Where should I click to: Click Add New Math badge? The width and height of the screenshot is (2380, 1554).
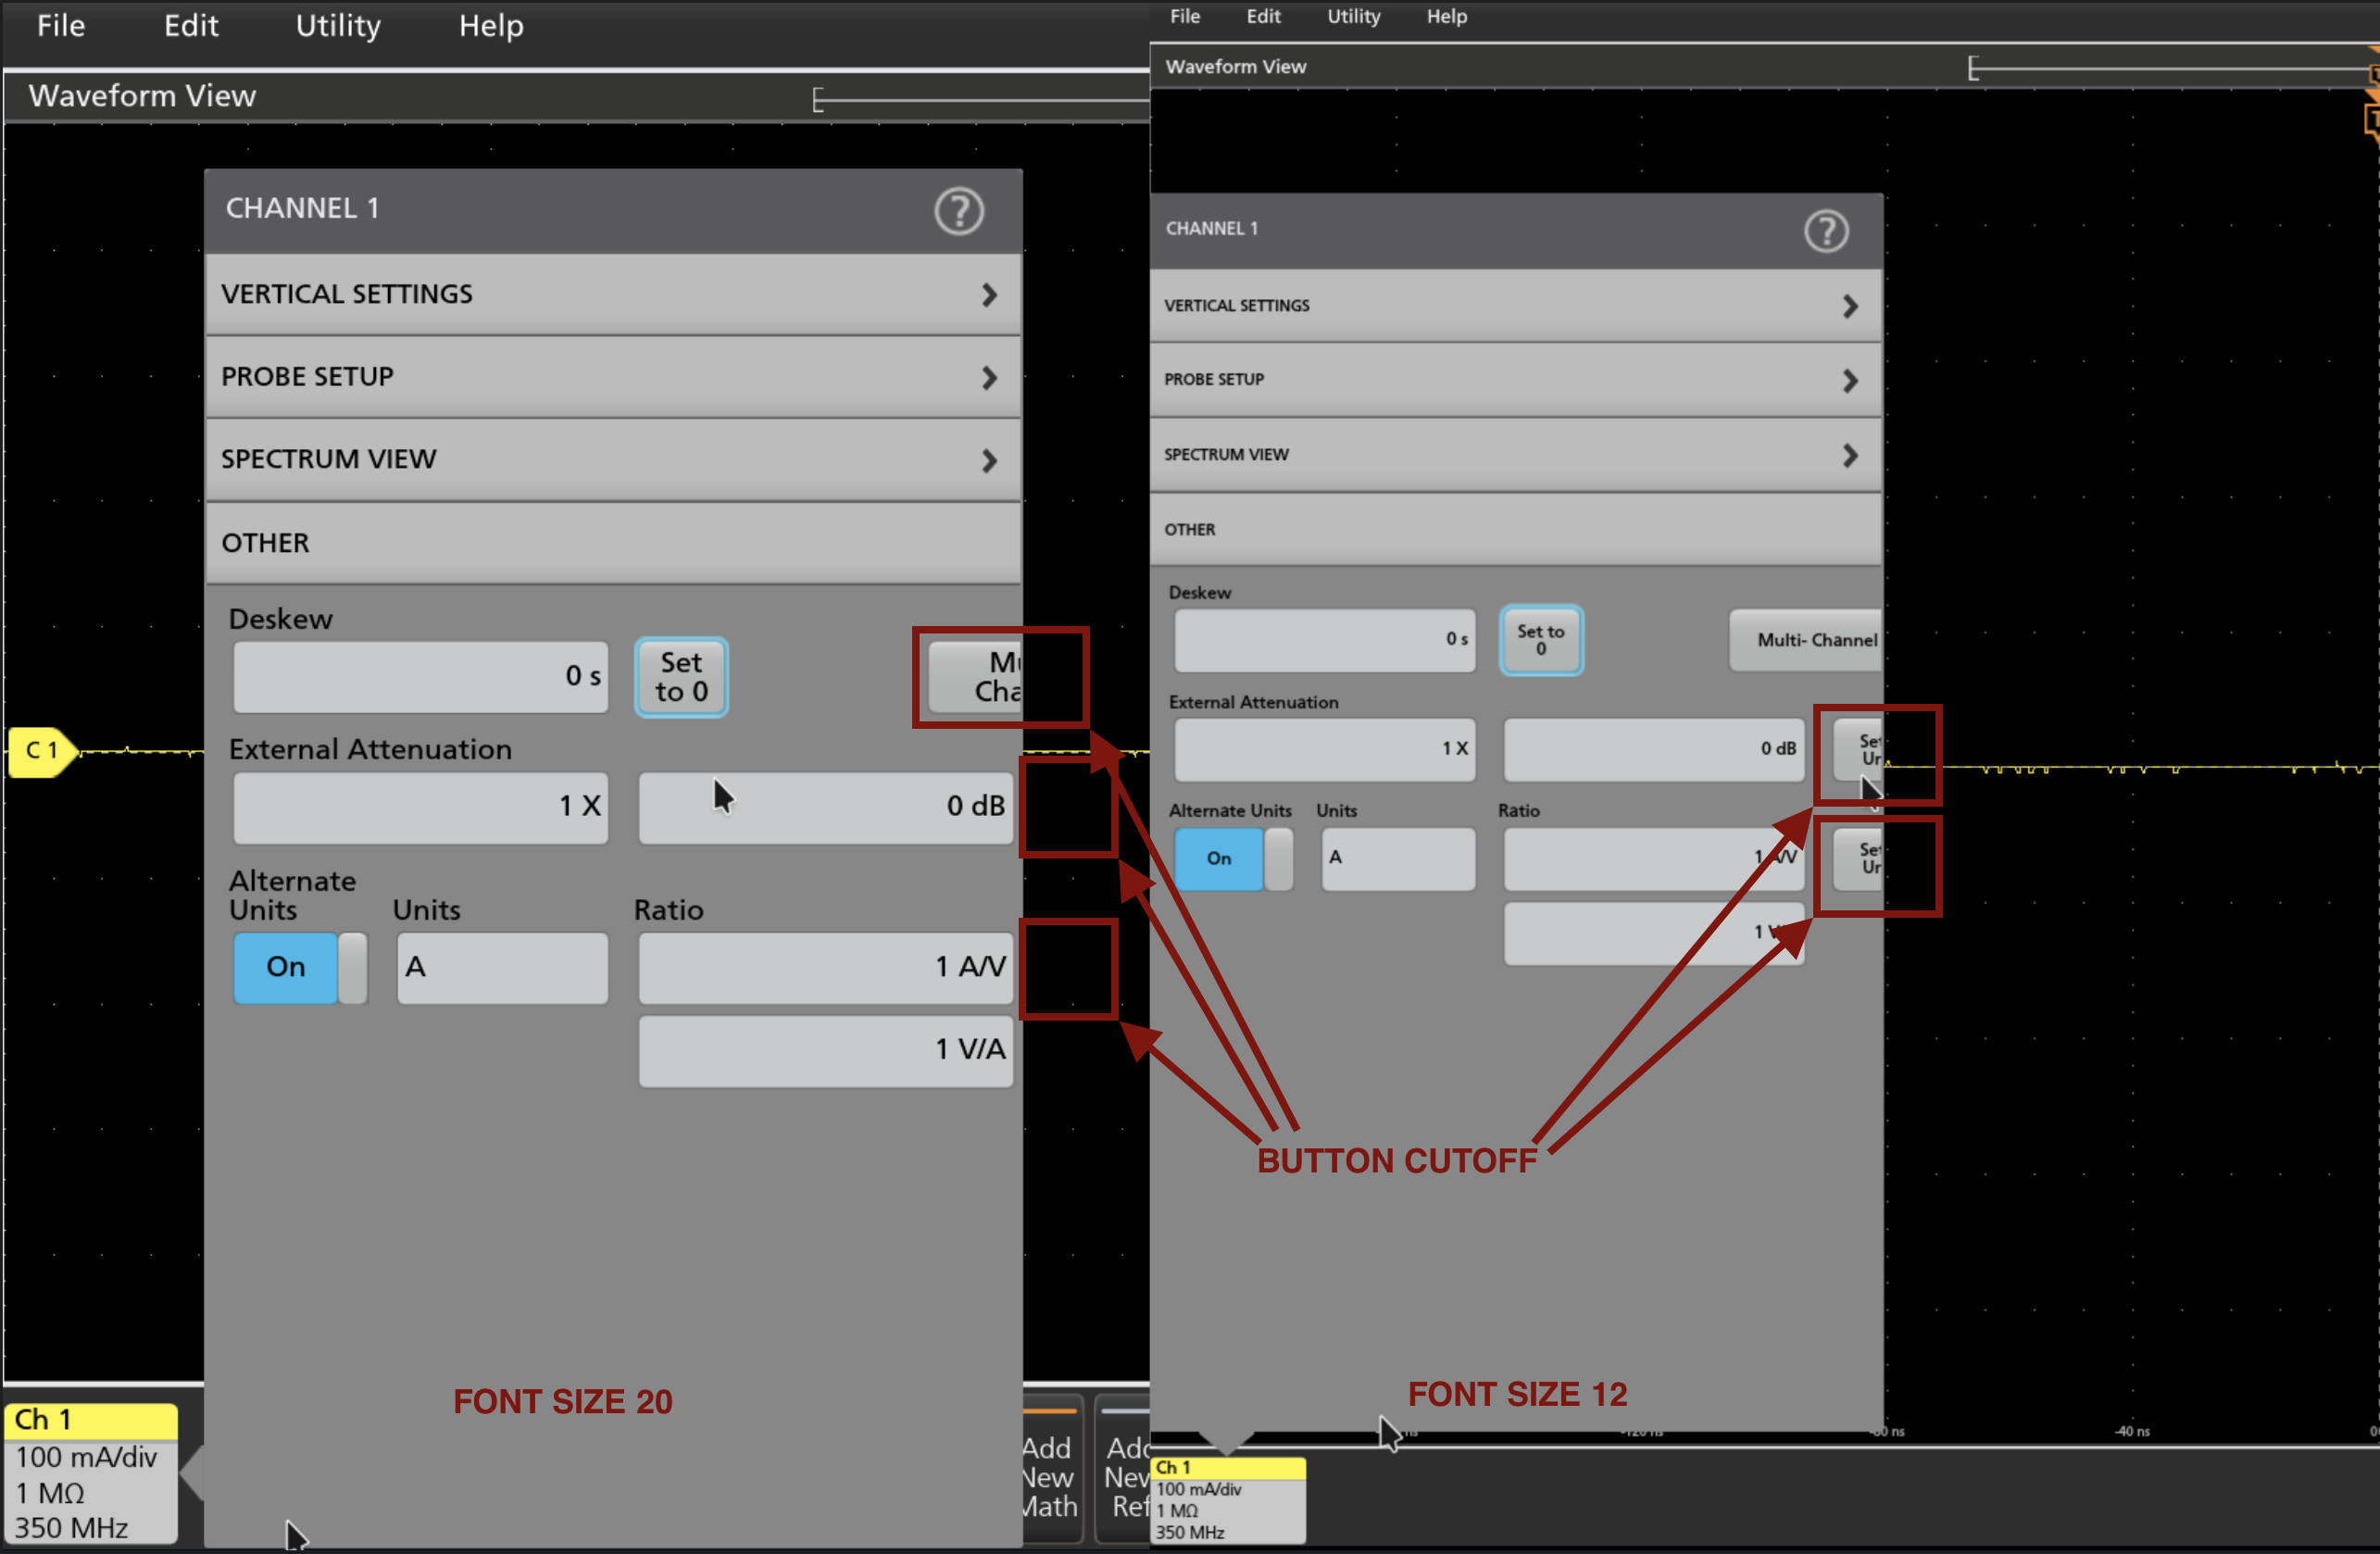(x=1051, y=1474)
